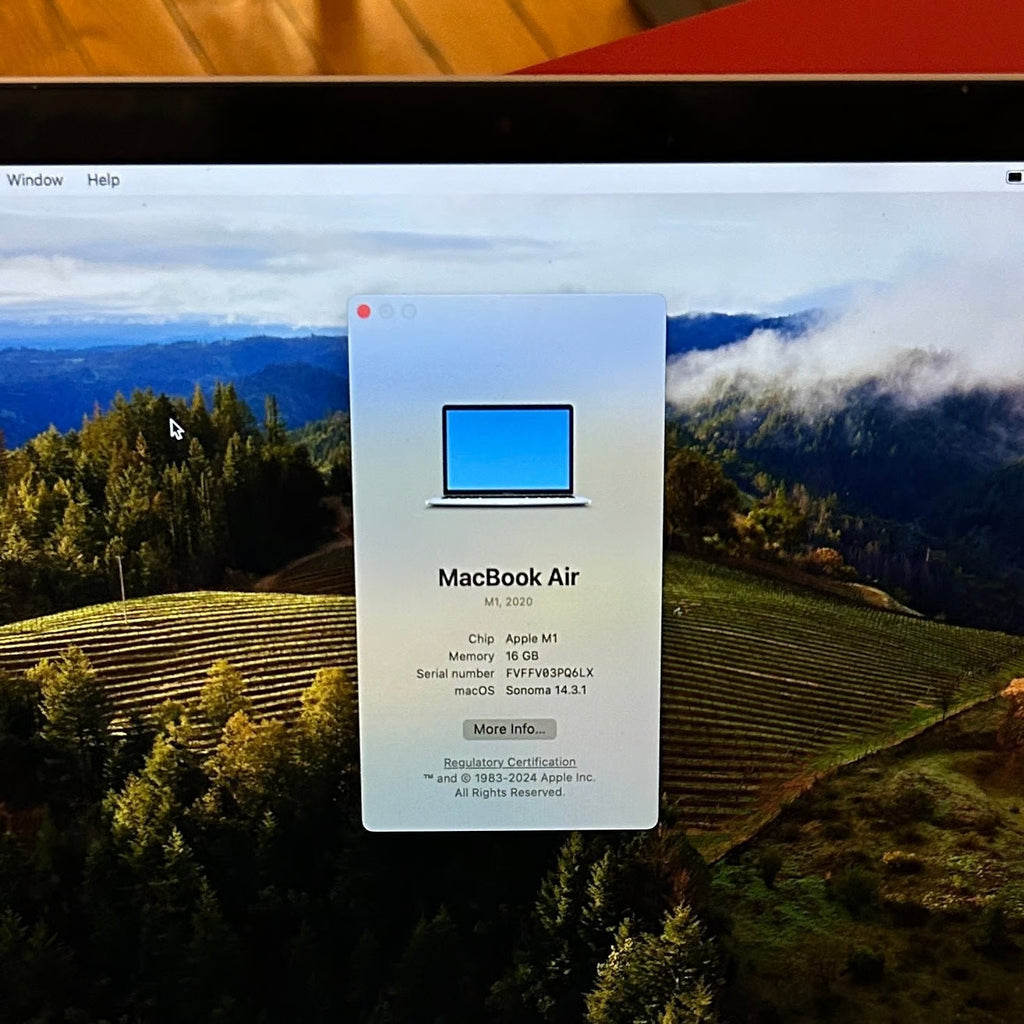Open the Regulatory Certification link

tap(509, 762)
